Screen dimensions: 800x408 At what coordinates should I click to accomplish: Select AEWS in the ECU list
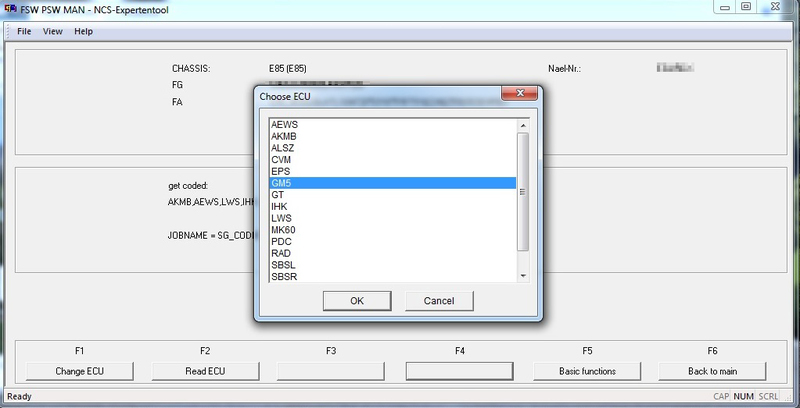[285, 125]
